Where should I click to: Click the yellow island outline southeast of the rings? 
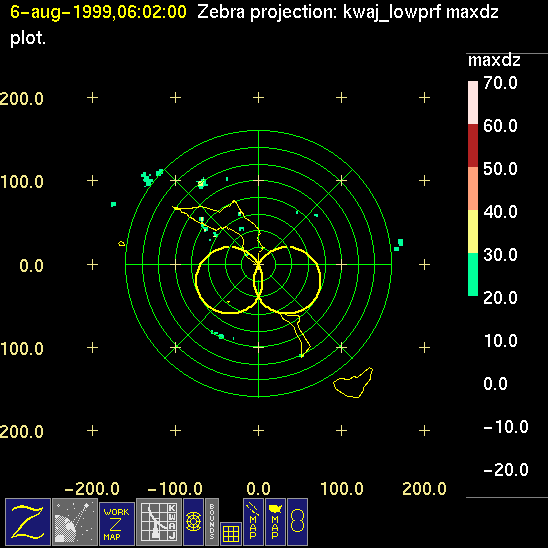pyautogui.click(x=353, y=383)
